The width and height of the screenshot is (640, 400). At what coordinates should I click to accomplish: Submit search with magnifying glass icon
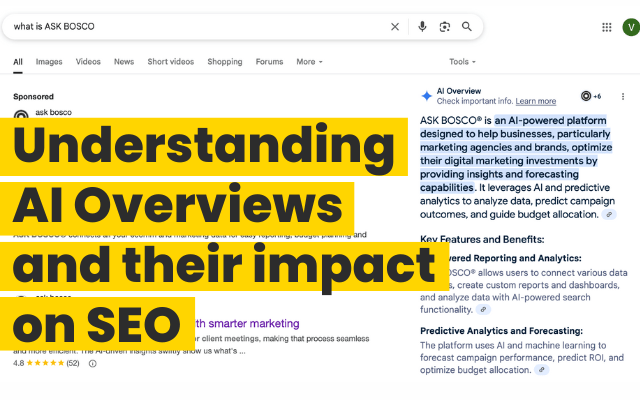click(x=467, y=27)
